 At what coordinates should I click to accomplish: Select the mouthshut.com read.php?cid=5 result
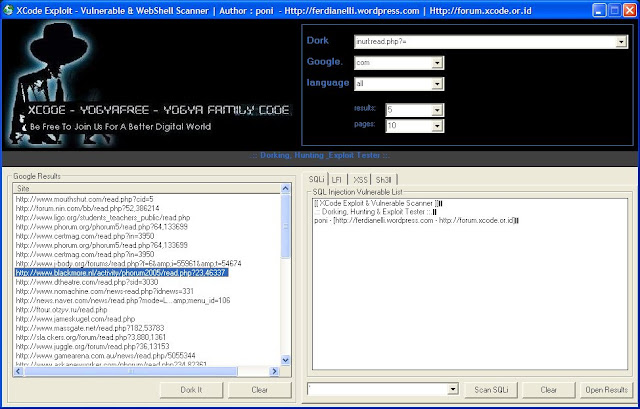pos(84,199)
